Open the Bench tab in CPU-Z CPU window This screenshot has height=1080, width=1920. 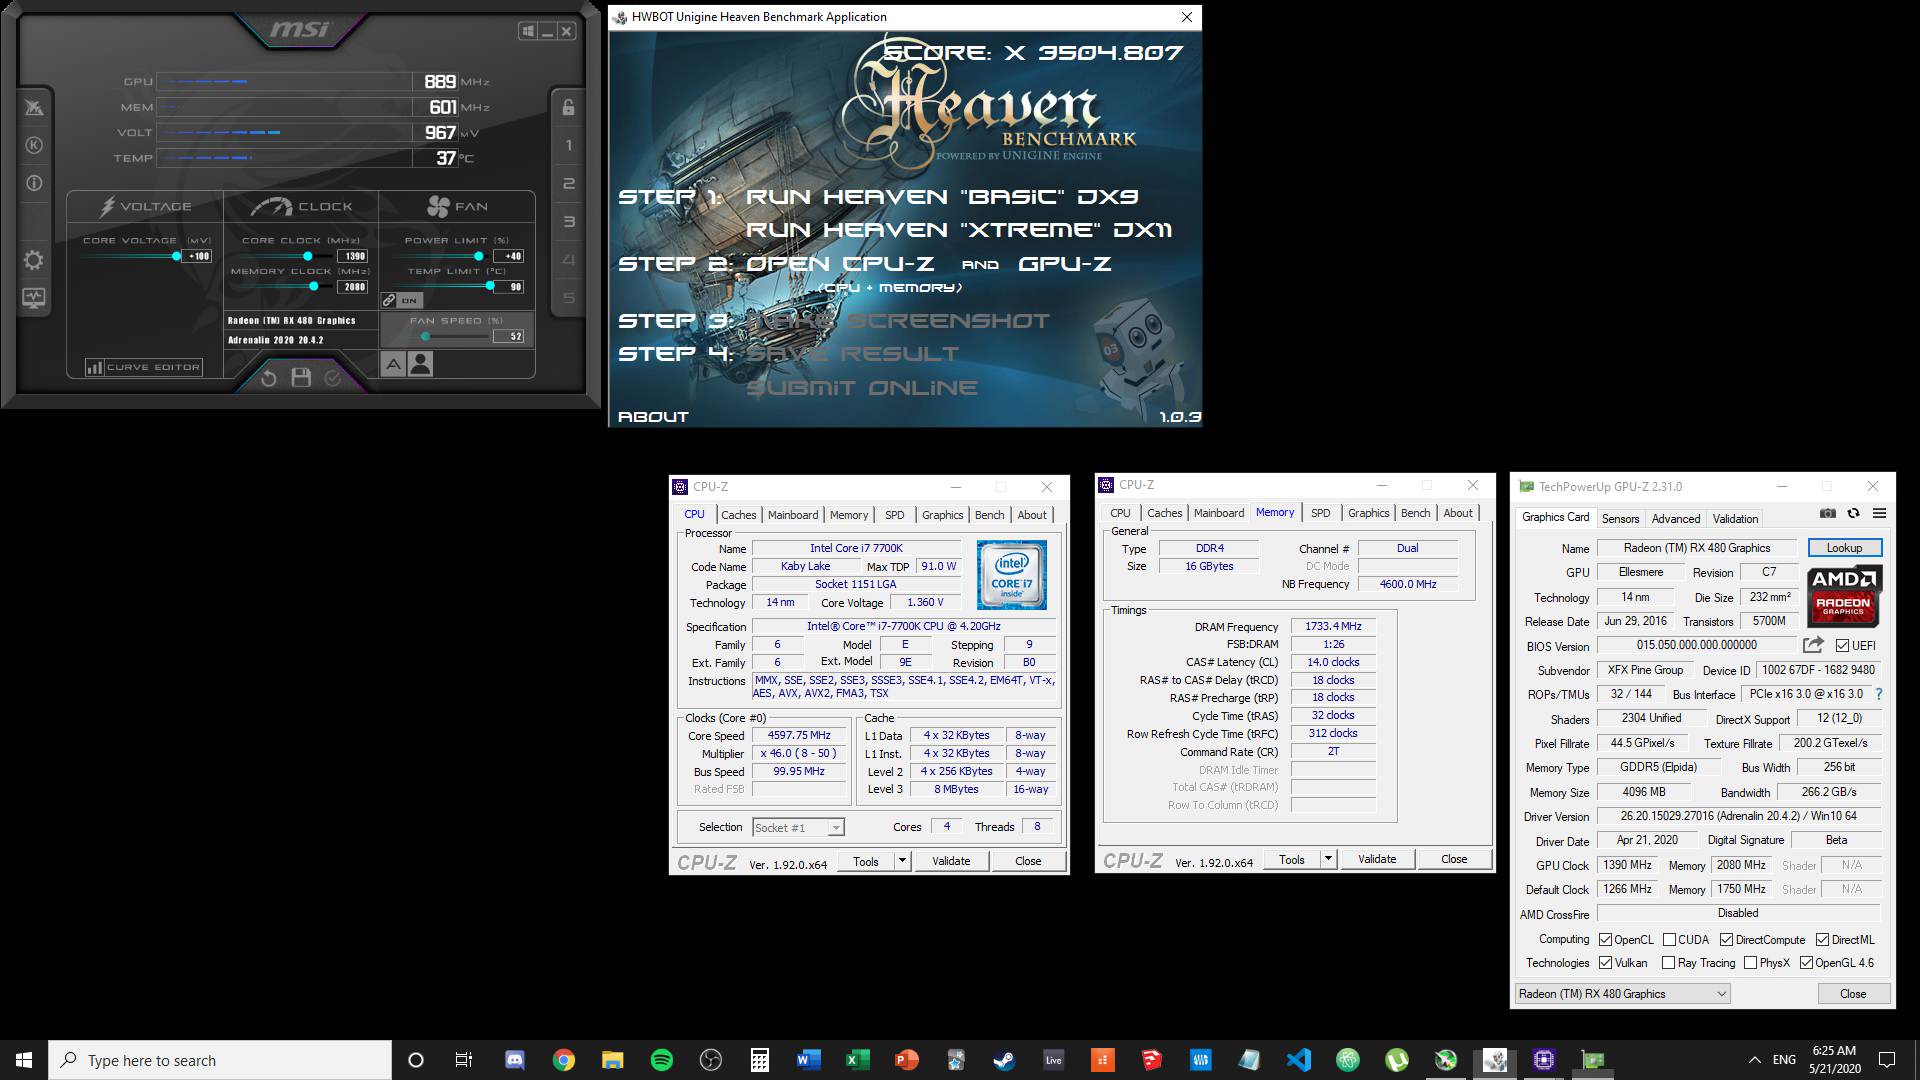click(x=989, y=515)
